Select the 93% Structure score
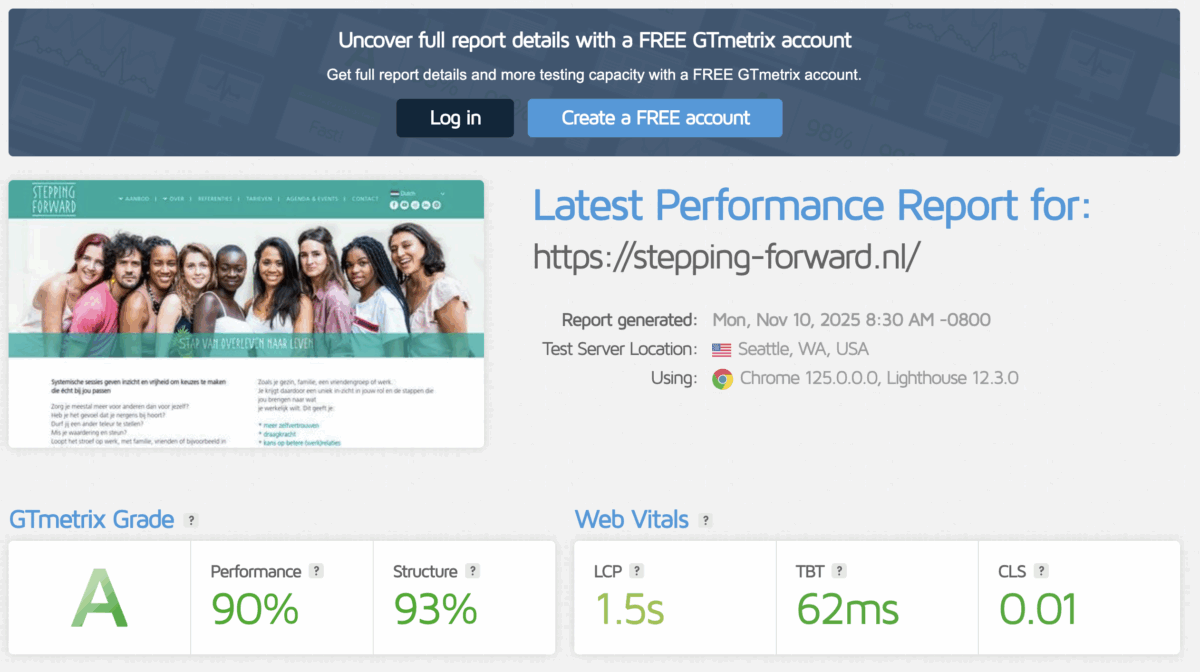The image size is (1200, 672). point(436,608)
